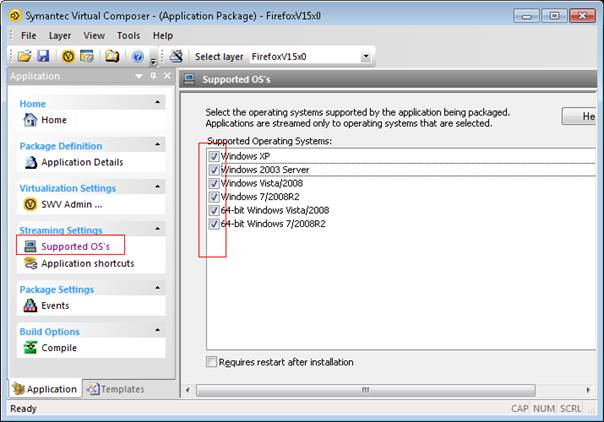Pin the Application panel

(153, 76)
